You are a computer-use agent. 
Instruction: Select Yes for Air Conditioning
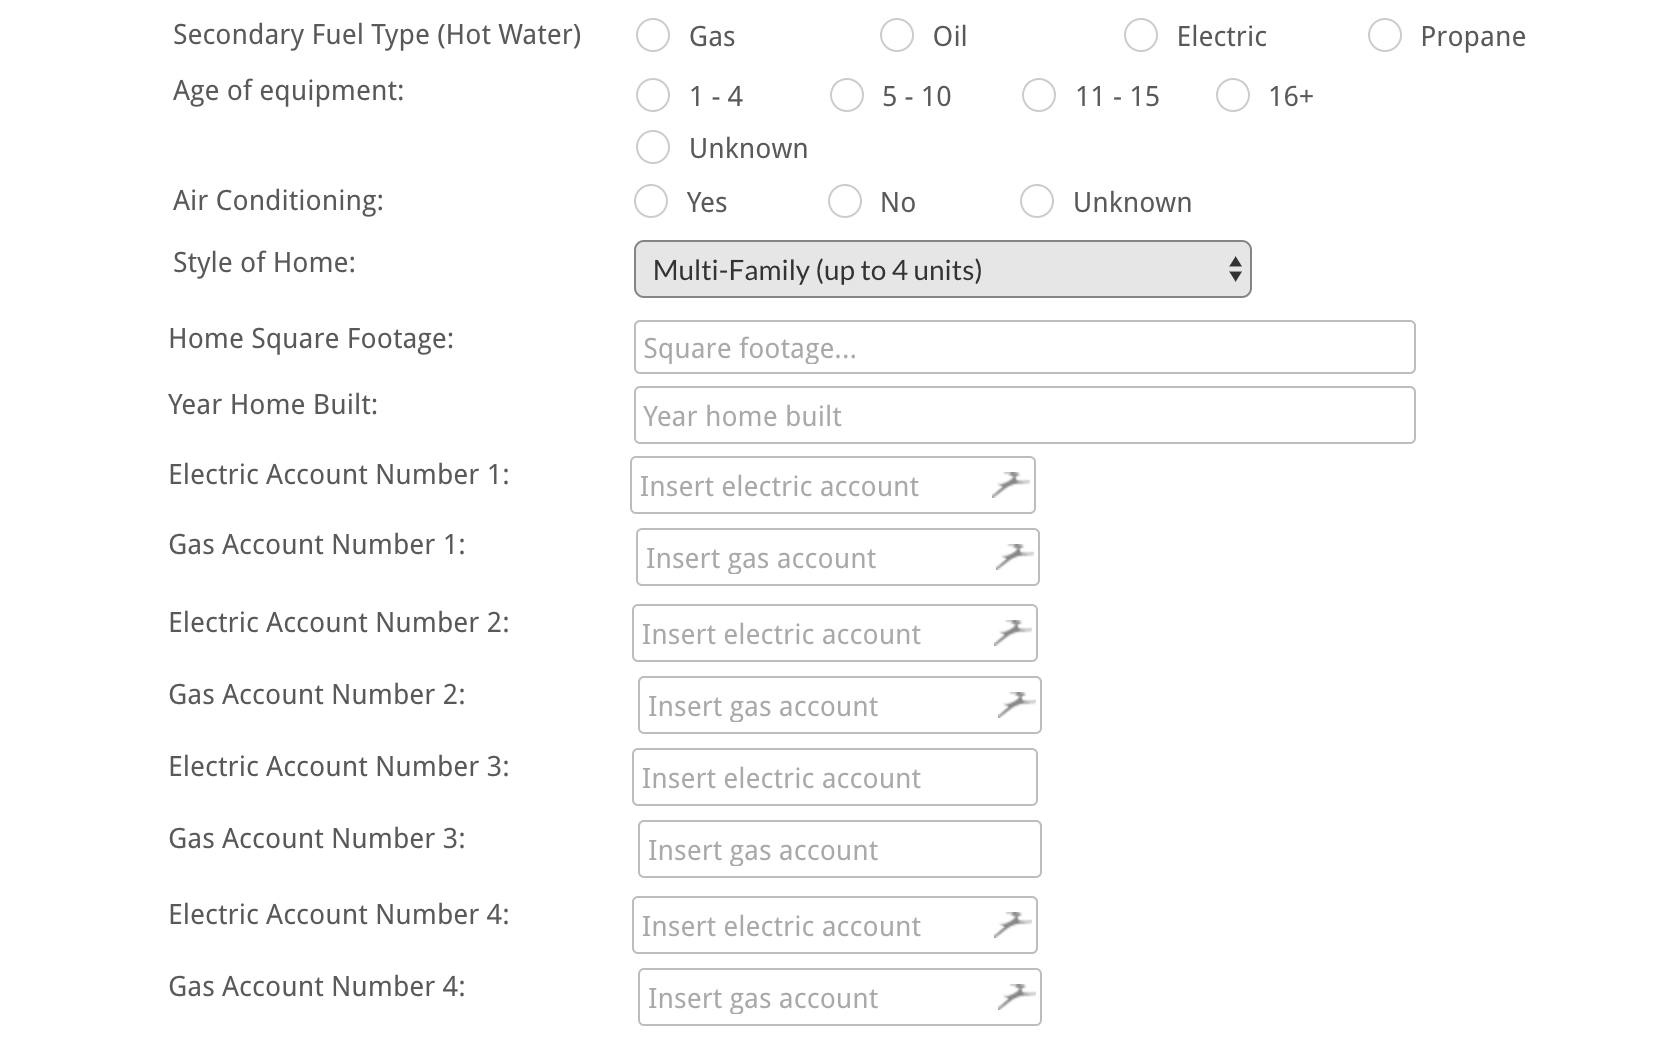click(x=651, y=202)
